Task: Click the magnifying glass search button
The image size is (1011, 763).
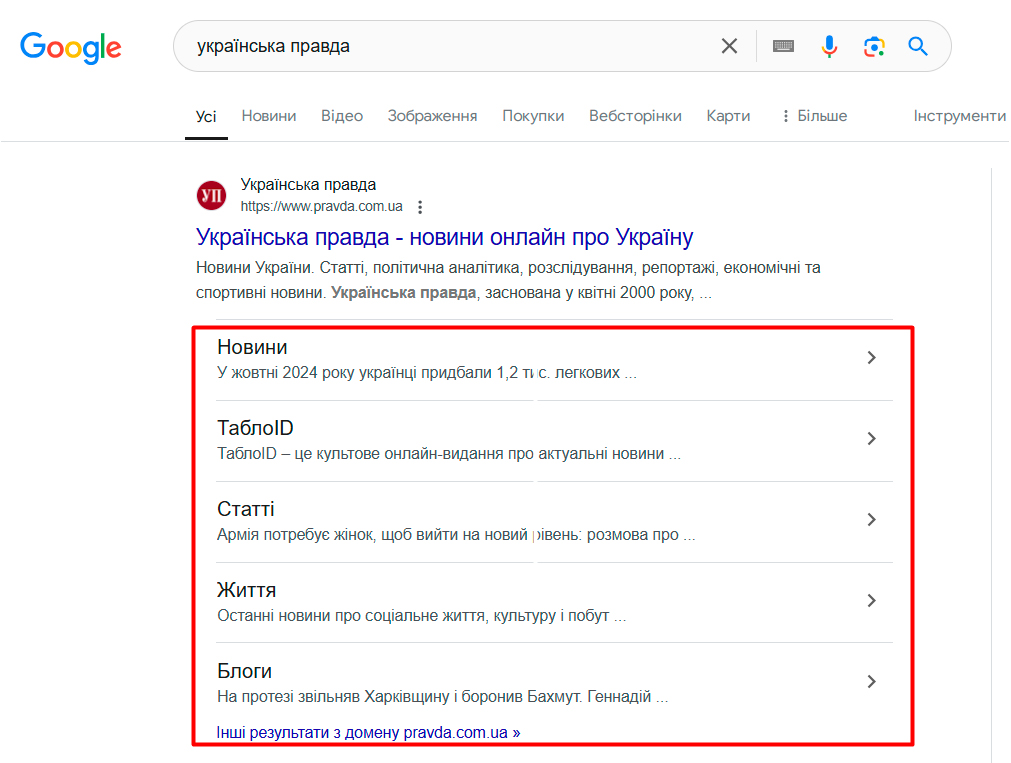Action: pyautogui.click(x=918, y=46)
